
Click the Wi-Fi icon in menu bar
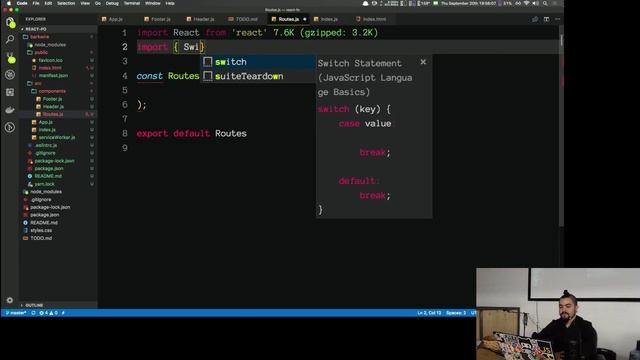527,3
